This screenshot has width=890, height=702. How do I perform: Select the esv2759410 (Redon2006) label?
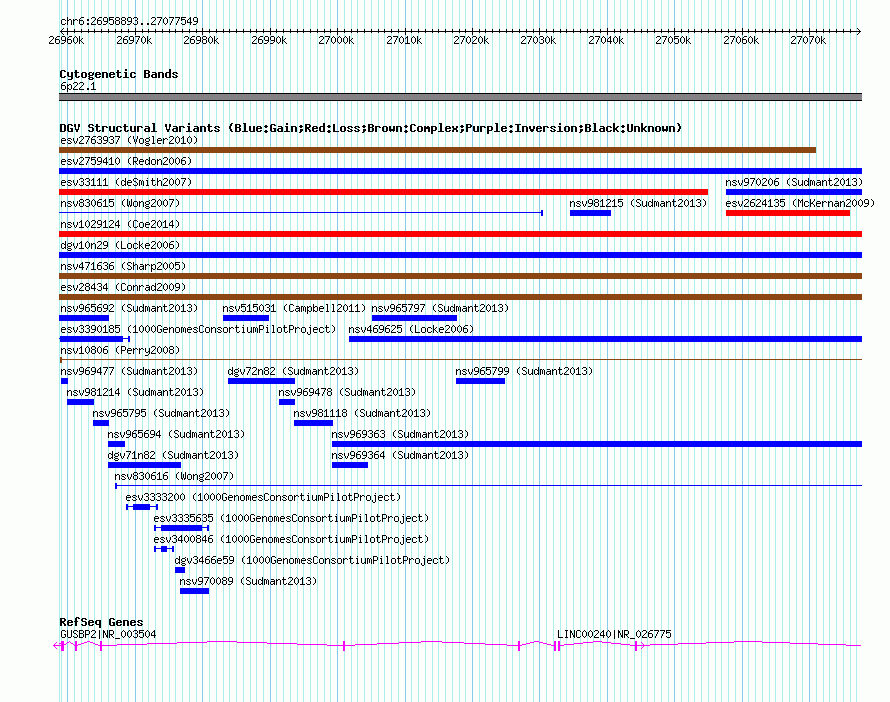click(126, 161)
